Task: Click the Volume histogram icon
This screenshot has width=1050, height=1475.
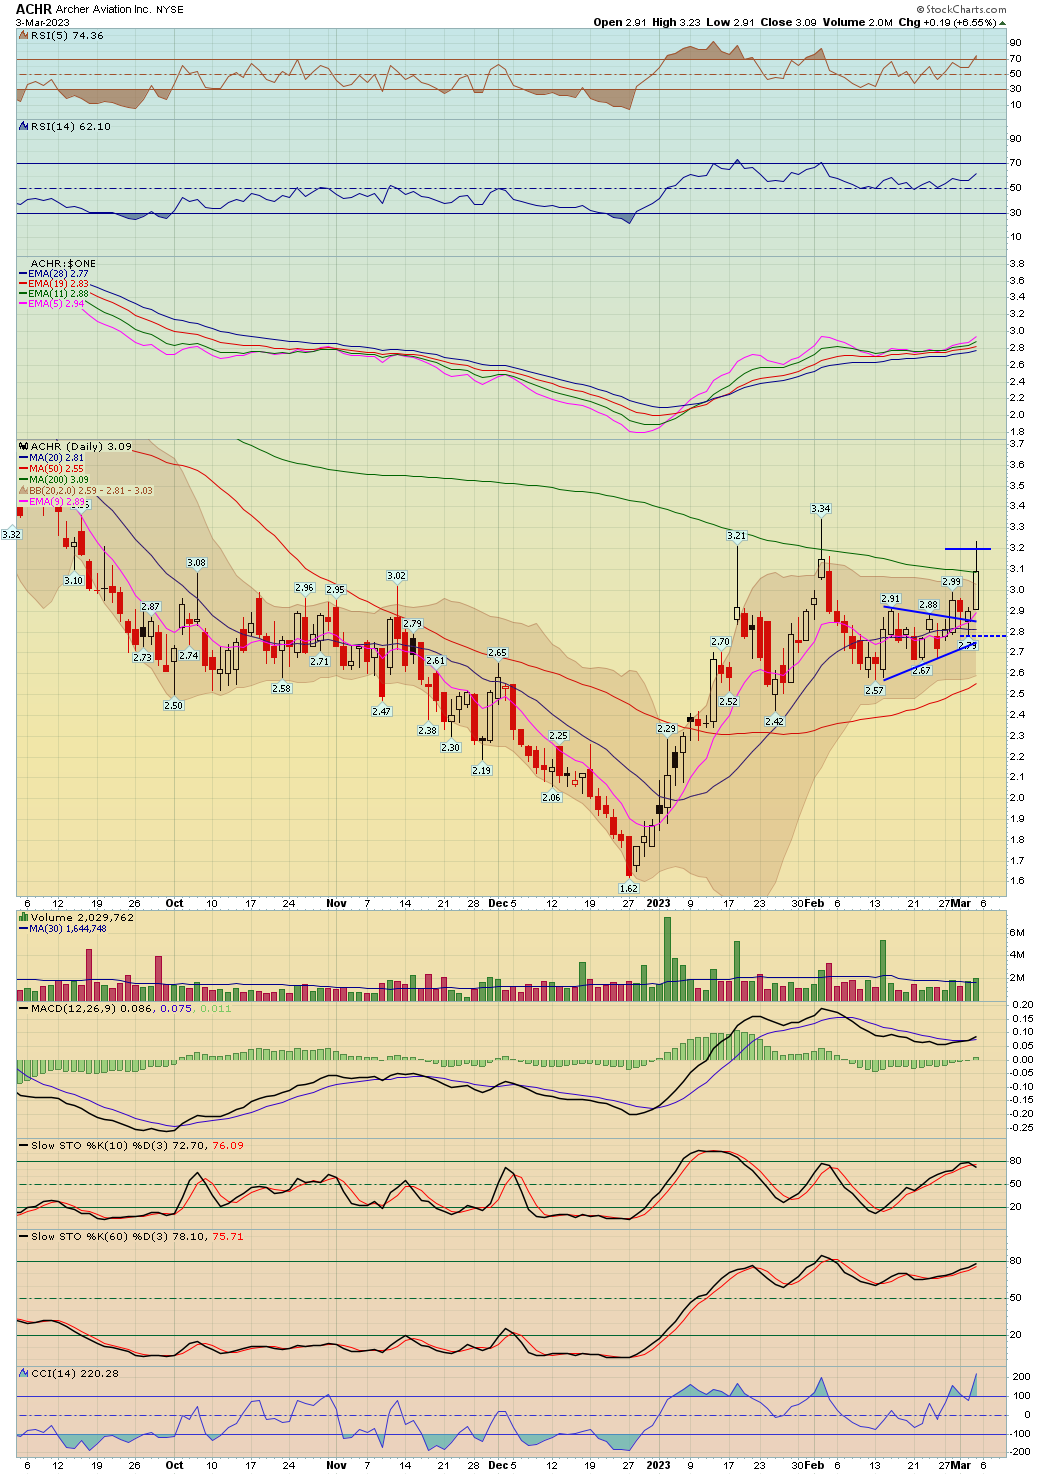Action: click(x=21, y=915)
